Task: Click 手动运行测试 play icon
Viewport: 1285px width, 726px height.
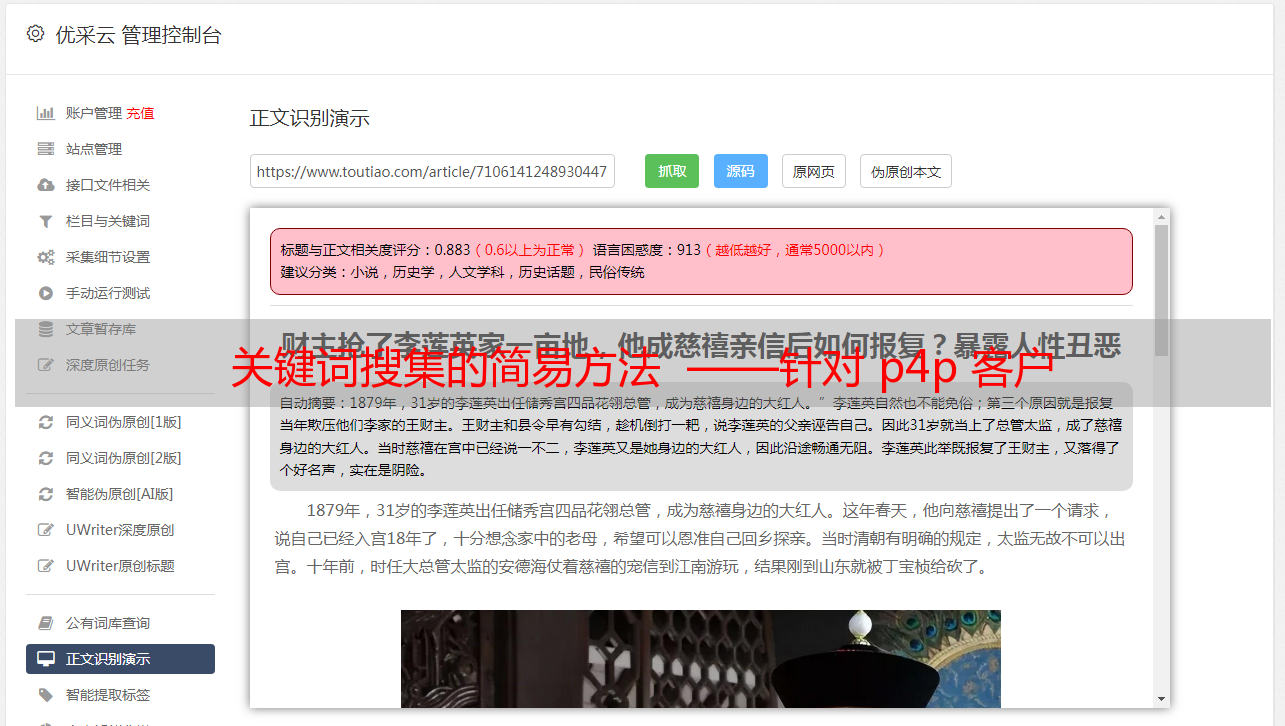Action: (45, 293)
